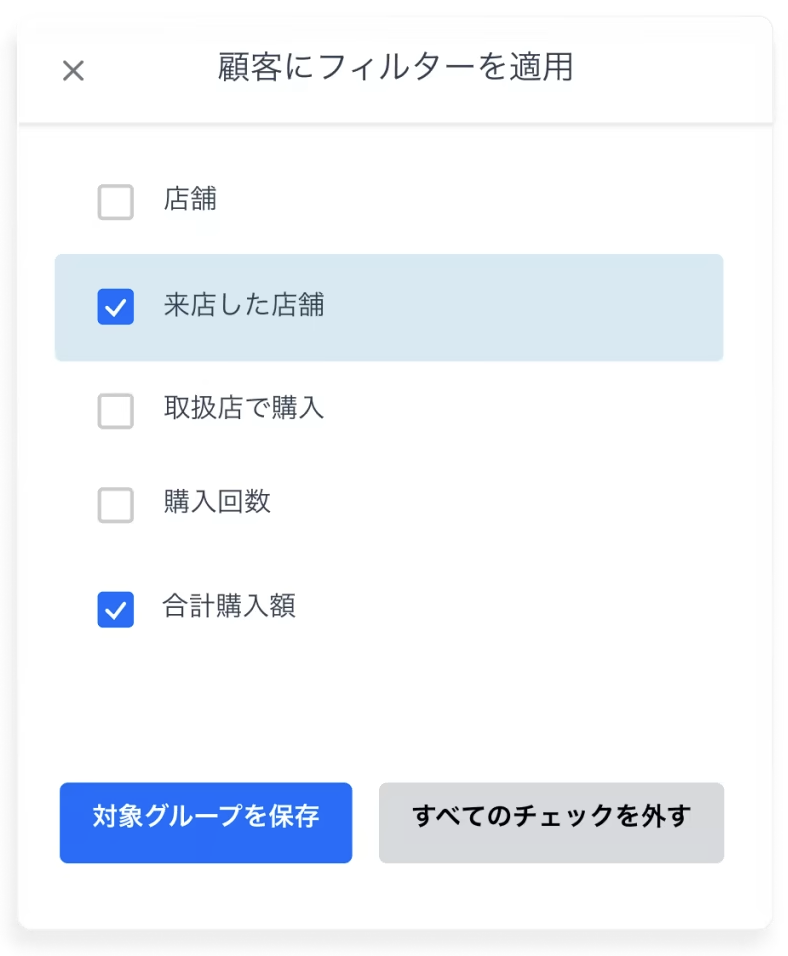
Task: Enable the 店舗 checkbox
Action: [115, 202]
